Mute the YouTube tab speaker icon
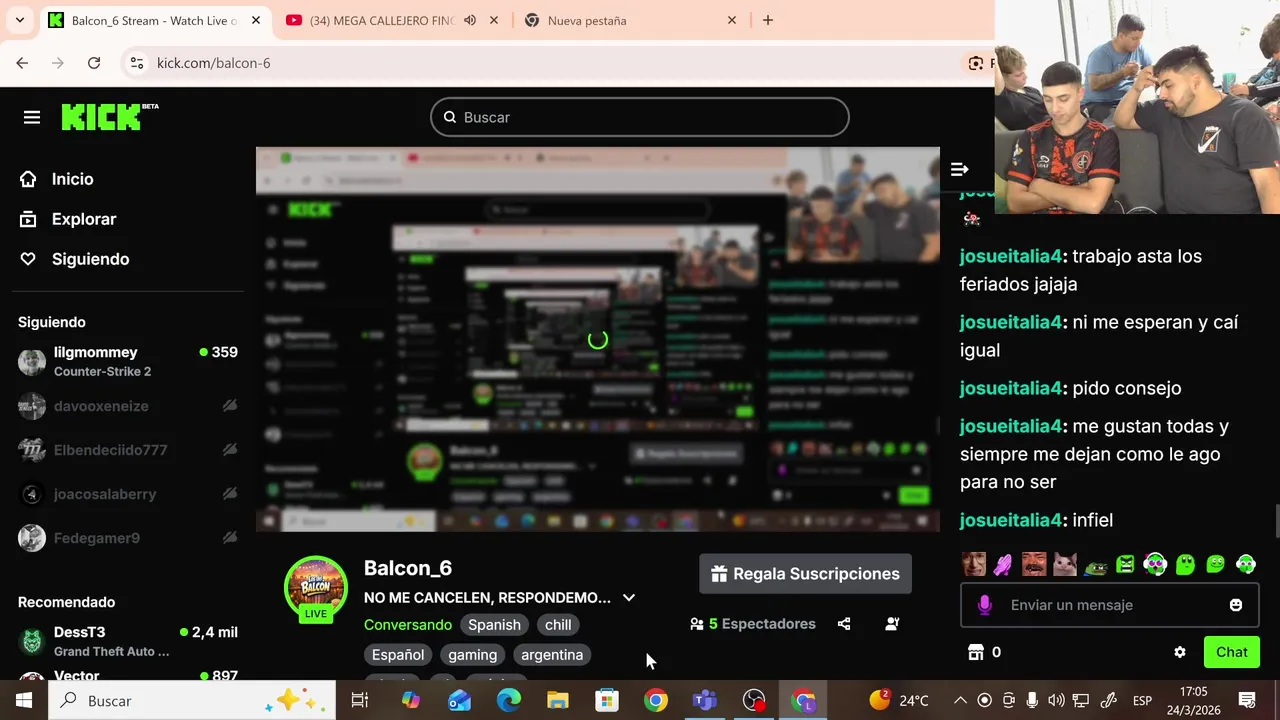 tap(470, 20)
